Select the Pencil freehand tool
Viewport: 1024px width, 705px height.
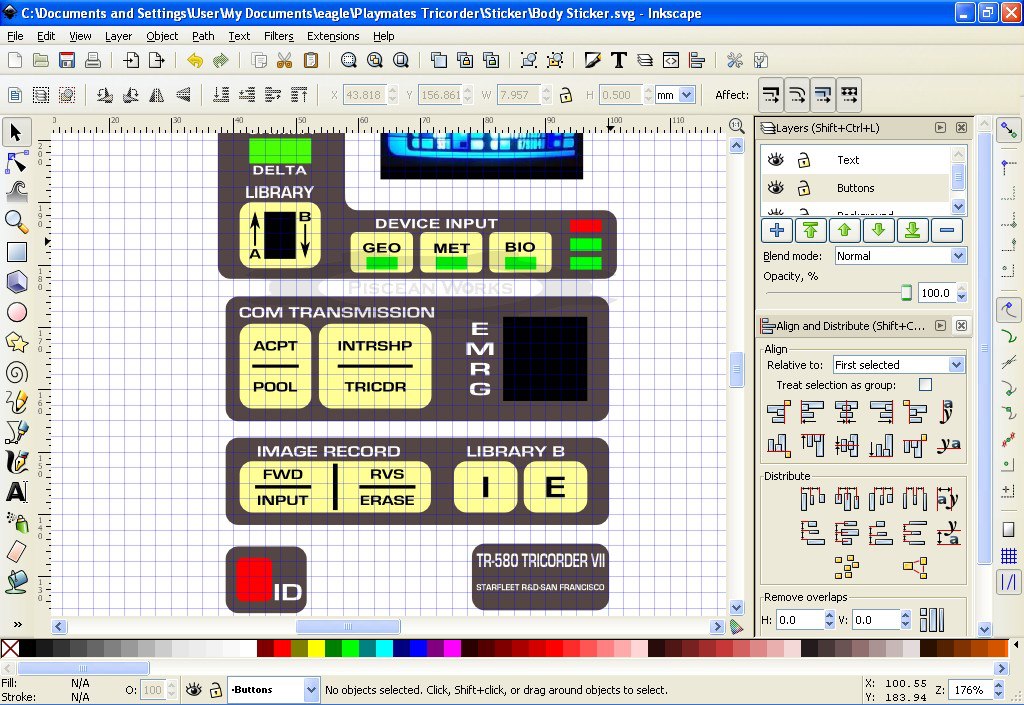[x=16, y=401]
